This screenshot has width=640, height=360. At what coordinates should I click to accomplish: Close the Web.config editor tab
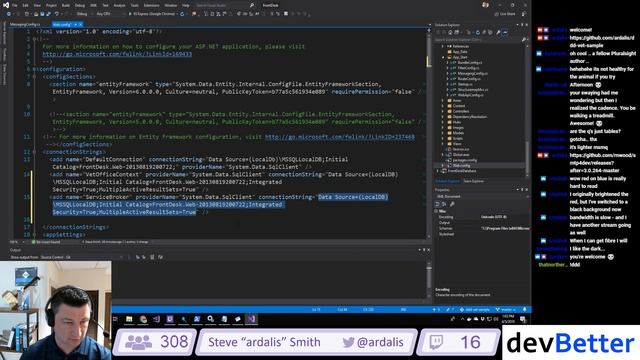pyautogui.click(x=80, y=24)
